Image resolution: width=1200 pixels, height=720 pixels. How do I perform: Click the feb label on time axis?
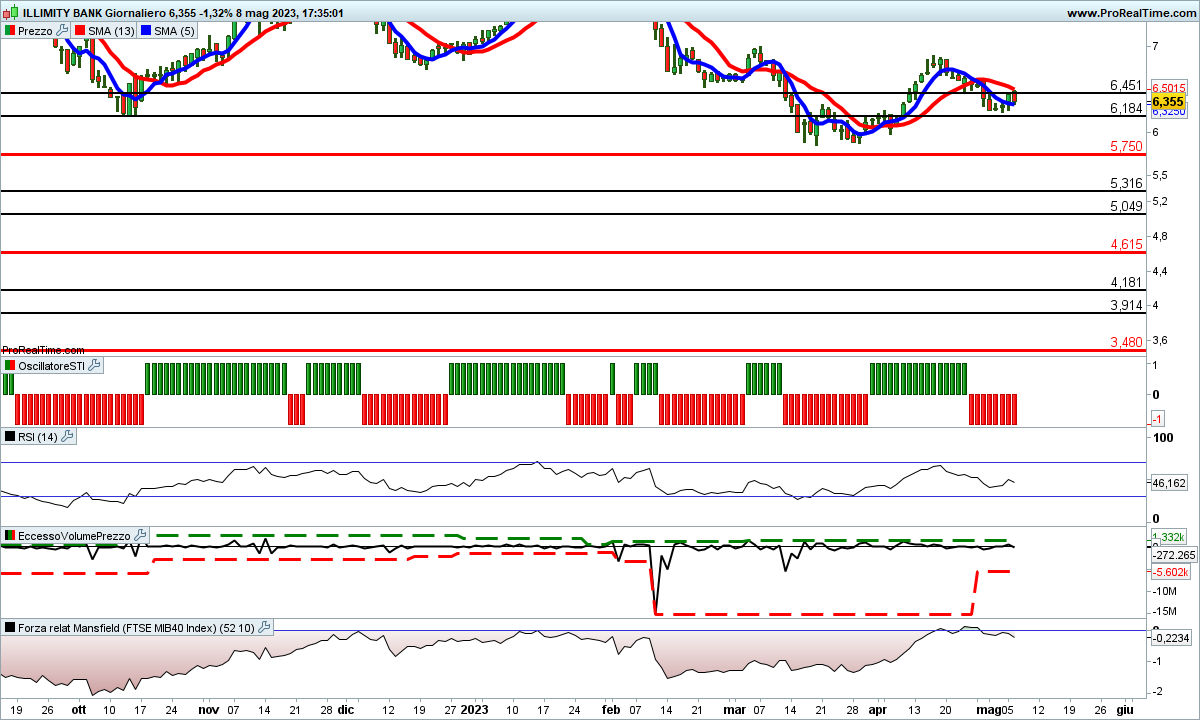tap(611, 708)
